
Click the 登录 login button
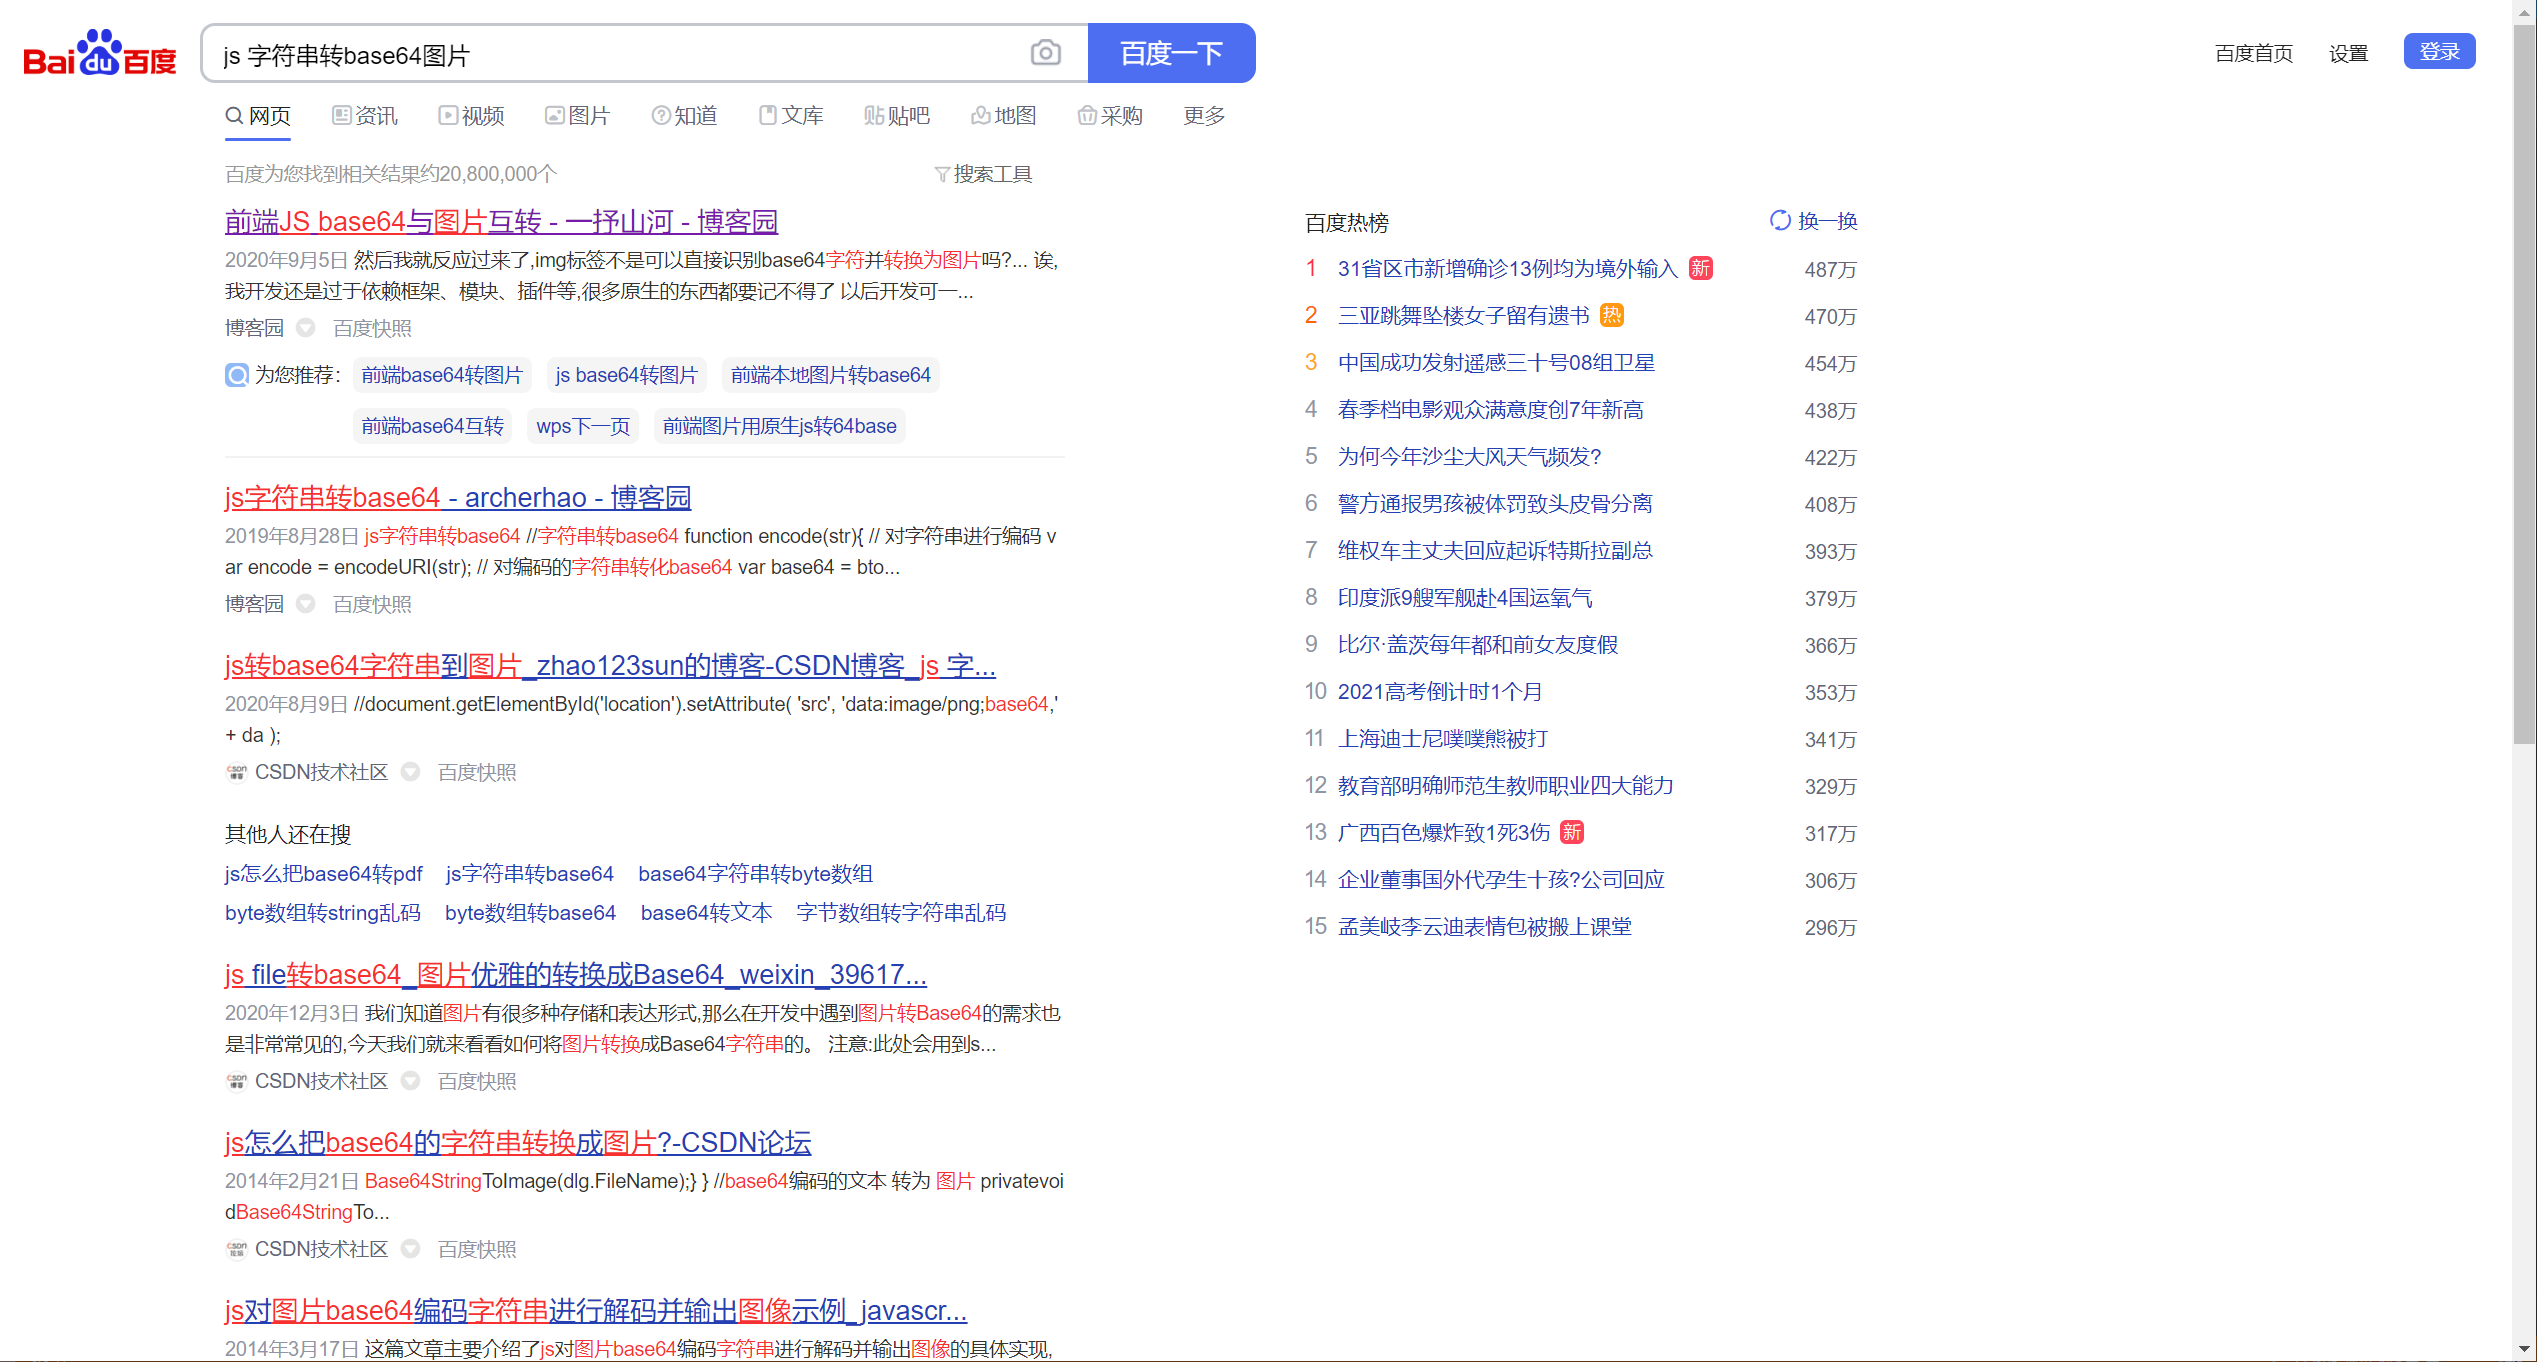[2438, 52]
